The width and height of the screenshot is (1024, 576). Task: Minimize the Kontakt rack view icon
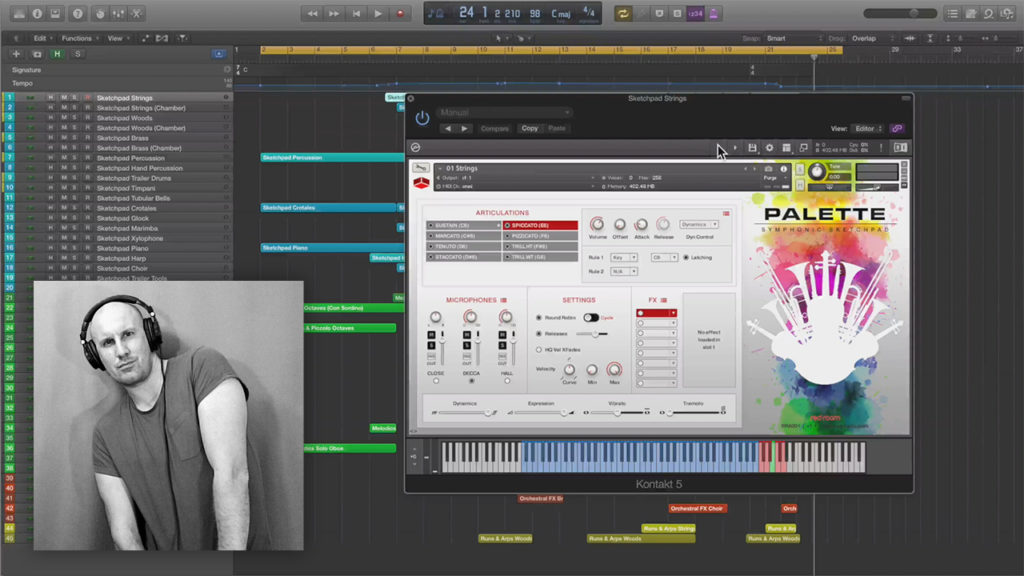click(803, 148)
